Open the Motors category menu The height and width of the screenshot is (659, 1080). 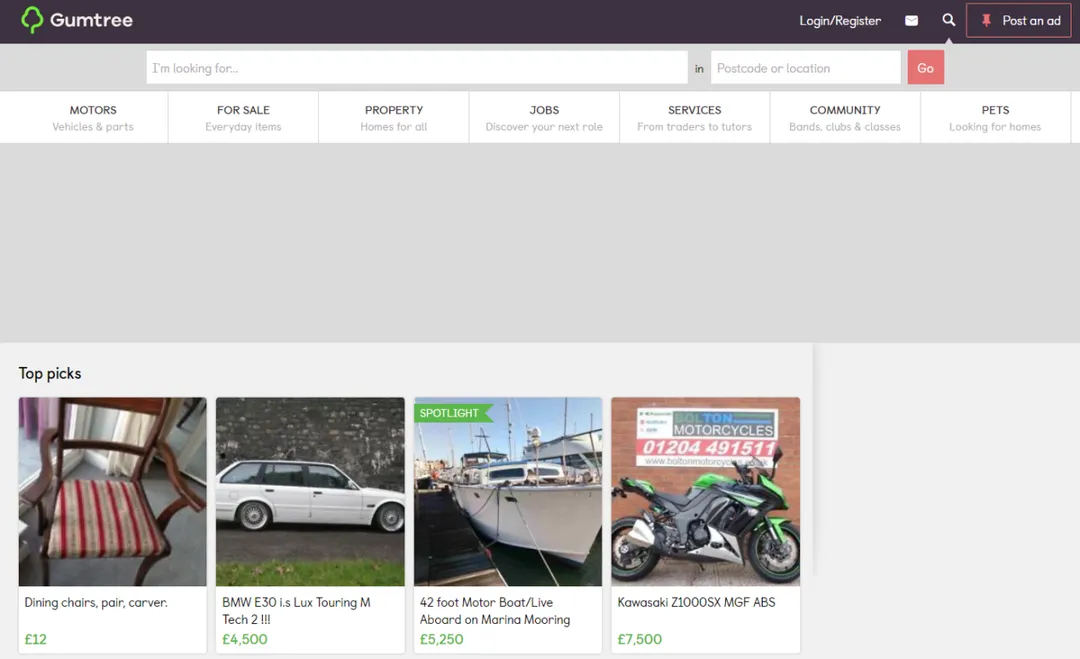pyautogui.click(x=93, y=118)
